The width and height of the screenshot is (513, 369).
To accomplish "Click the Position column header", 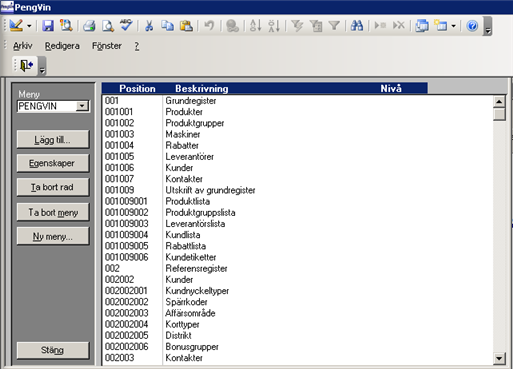I will tap(137, 88).
